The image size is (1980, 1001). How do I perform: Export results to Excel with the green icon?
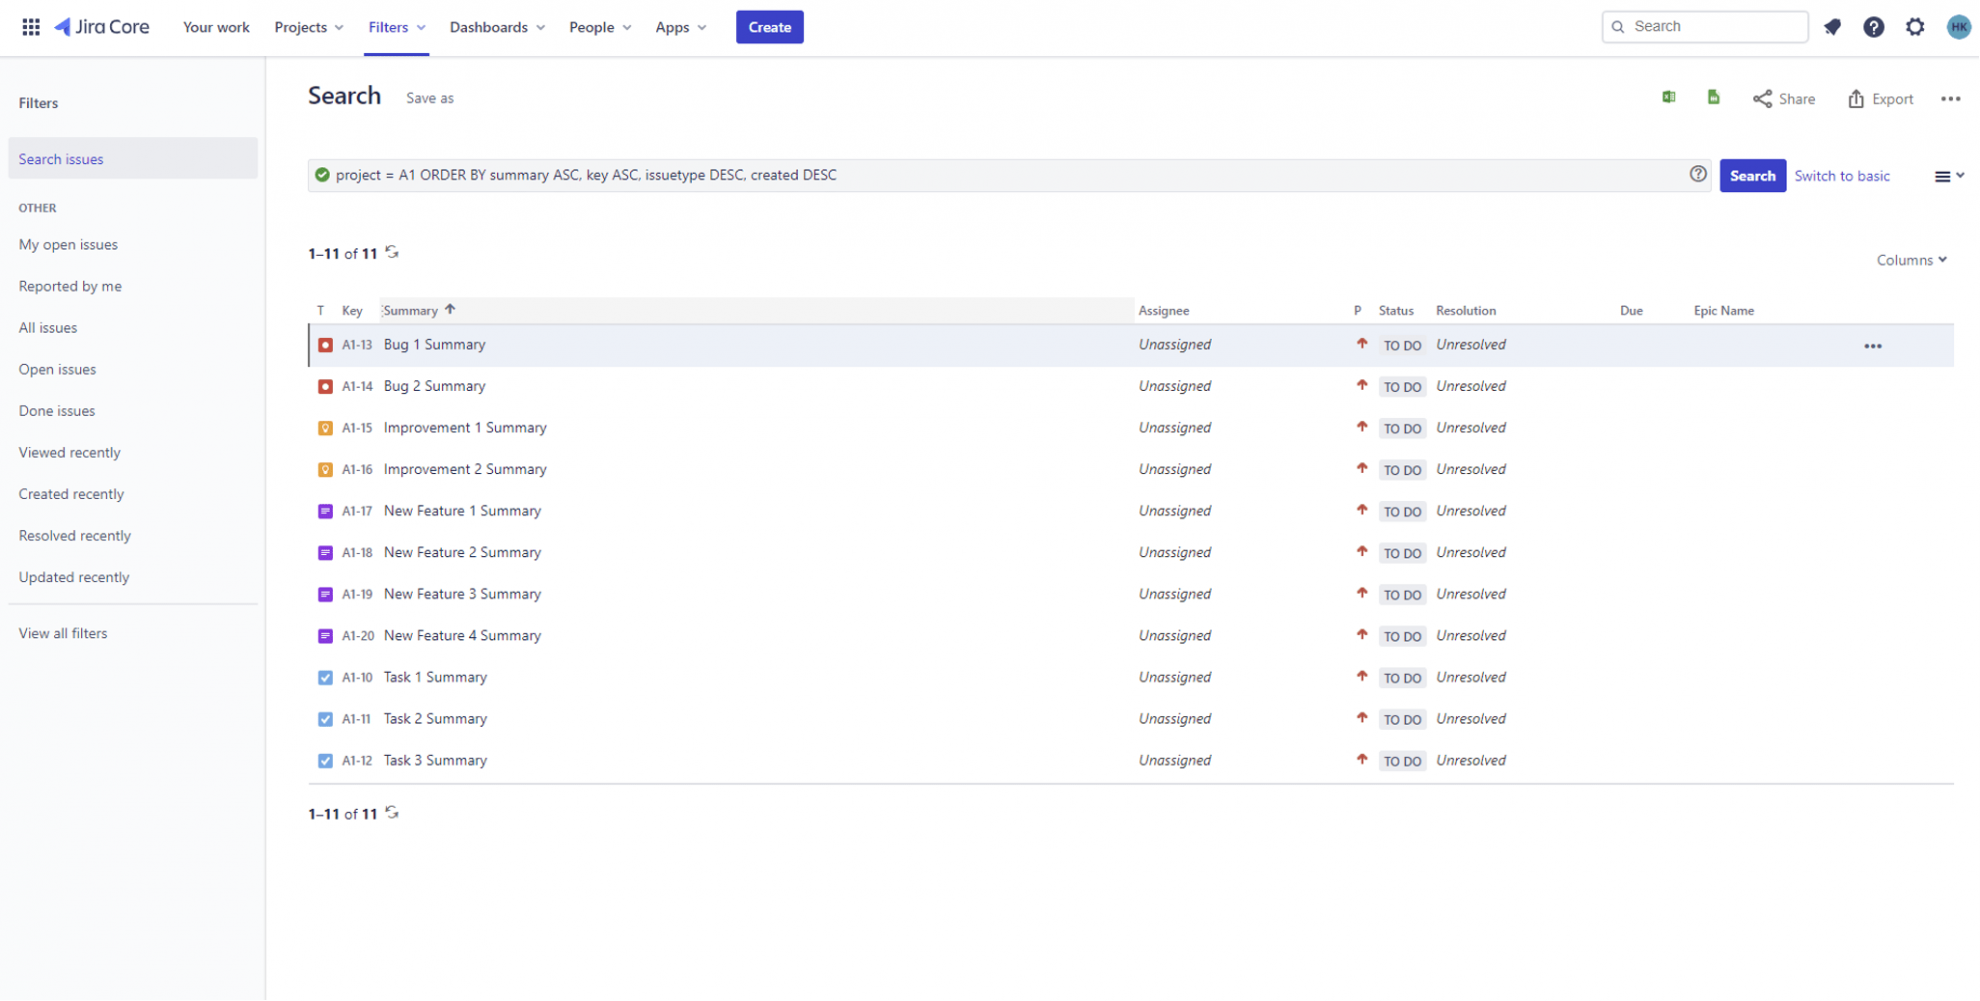click(x=1668, y=97)
